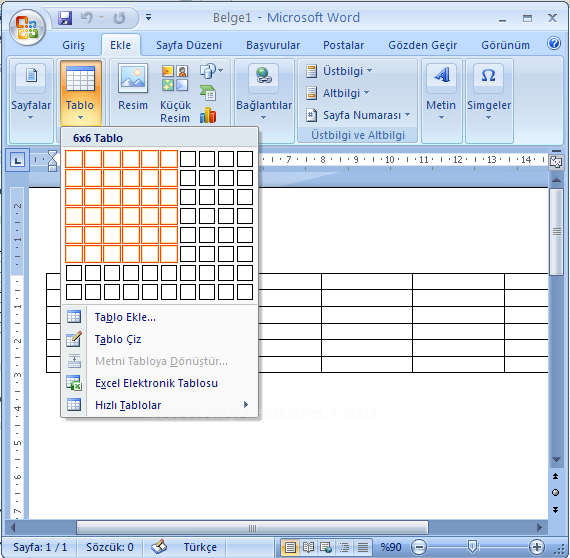Screen dimensions: 570x558
Task: Switch to Web Layout view
Action: pyautogui.click(x=326, y=547)
